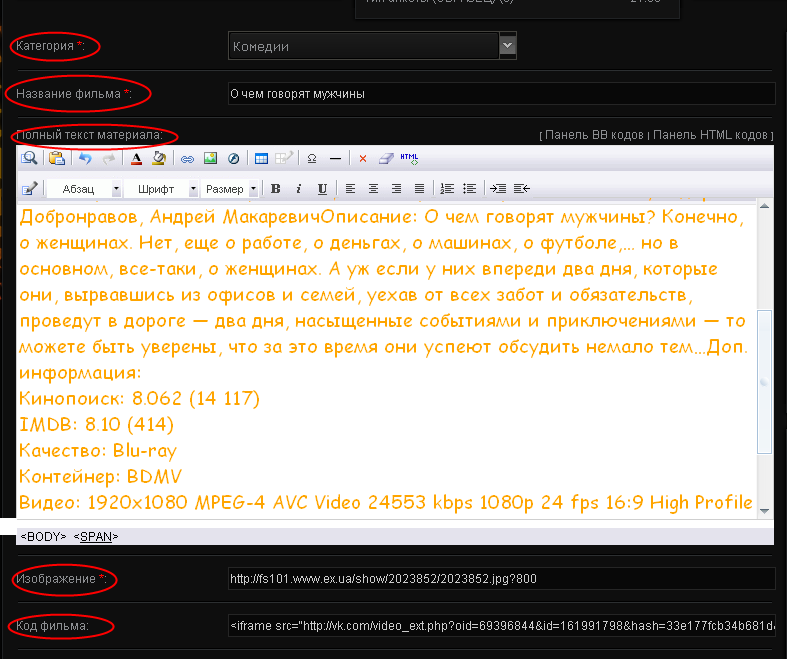Click the find/preview magnifier icon in editor
This screenshot has width=787, height=659.
click(x=29, y=159)
